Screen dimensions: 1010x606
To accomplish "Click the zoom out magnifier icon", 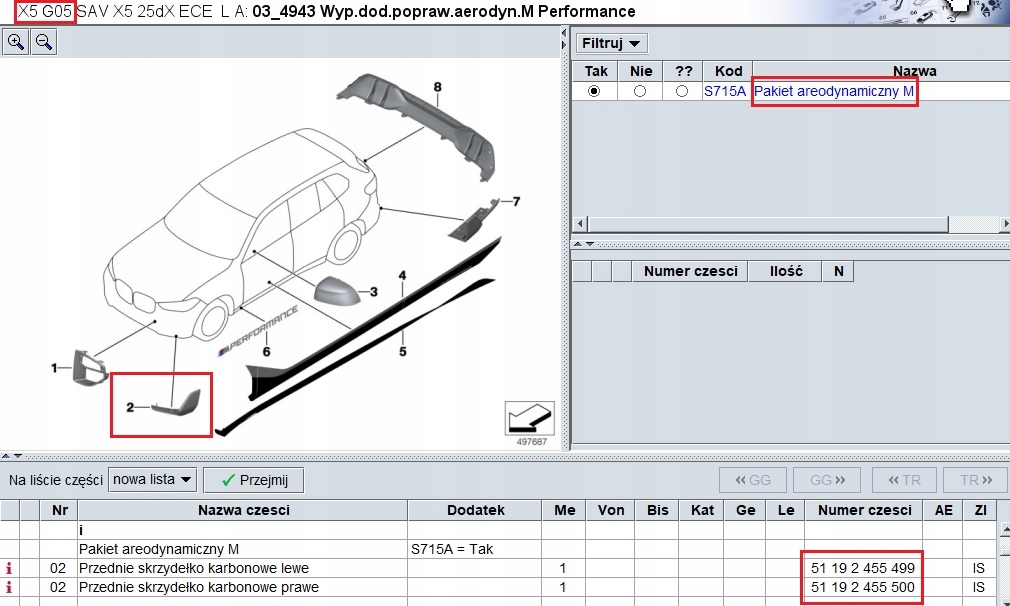I will [44, 41].
